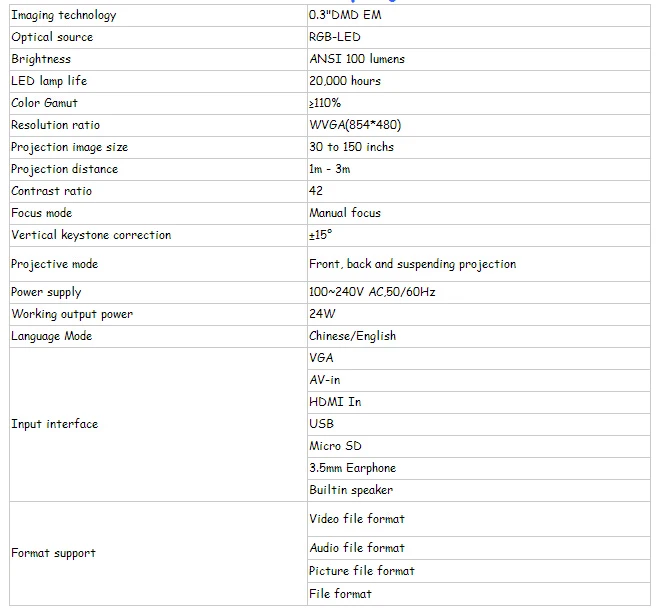Click the 100~240V AC,50/60Hz power value
The width and height of the screenshot is (658, 613).
372,292
